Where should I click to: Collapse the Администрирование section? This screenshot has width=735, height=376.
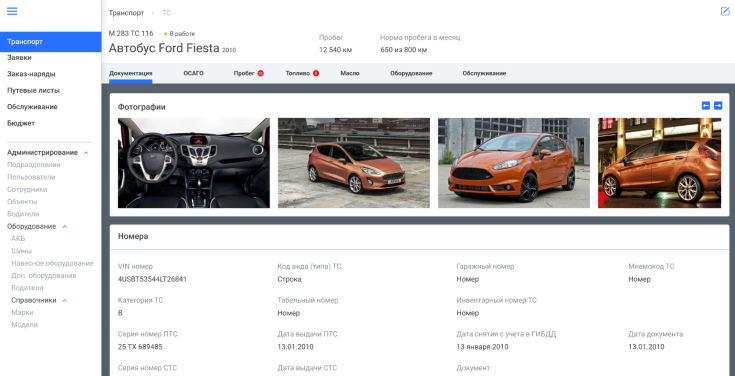pyautogui.click(x=86, y=153)
